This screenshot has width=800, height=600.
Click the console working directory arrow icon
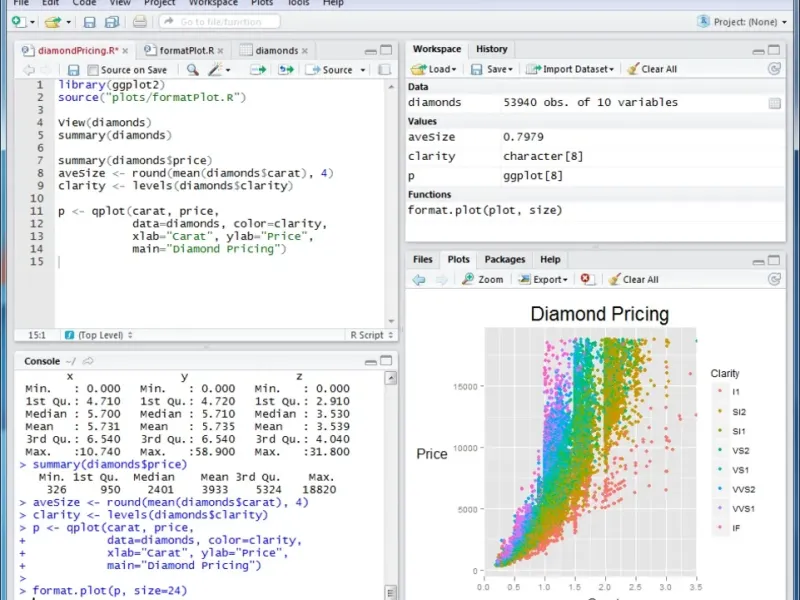(88, 361)
